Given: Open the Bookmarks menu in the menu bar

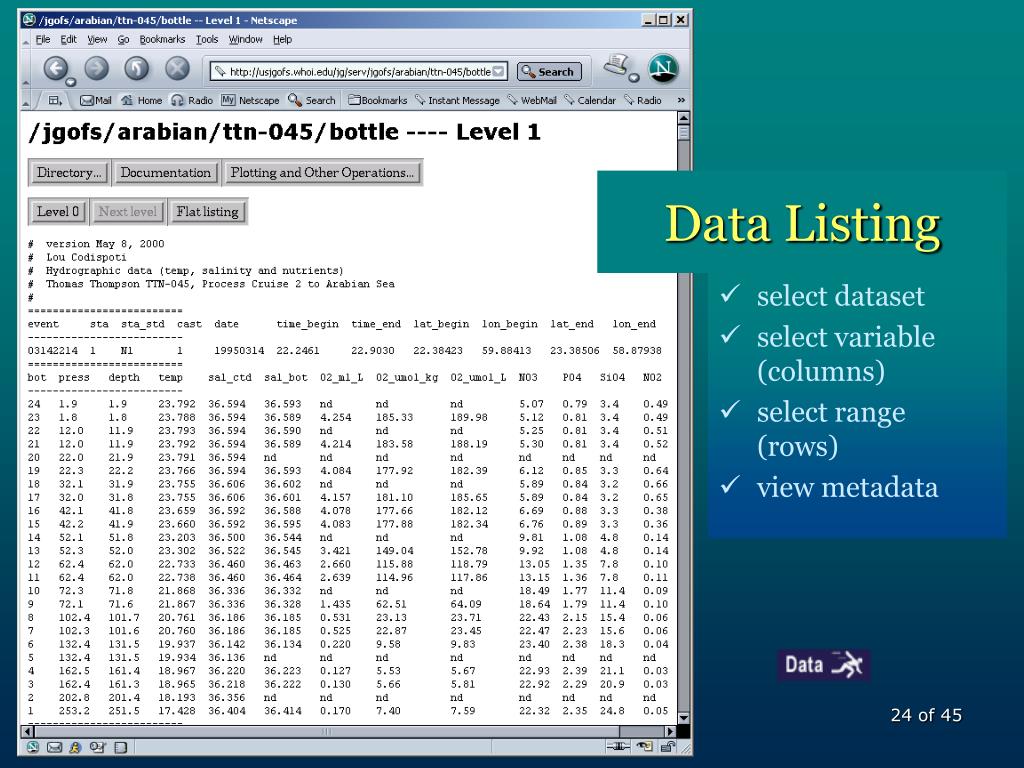Looking at the screenshot, I should (x=163, y=39).
